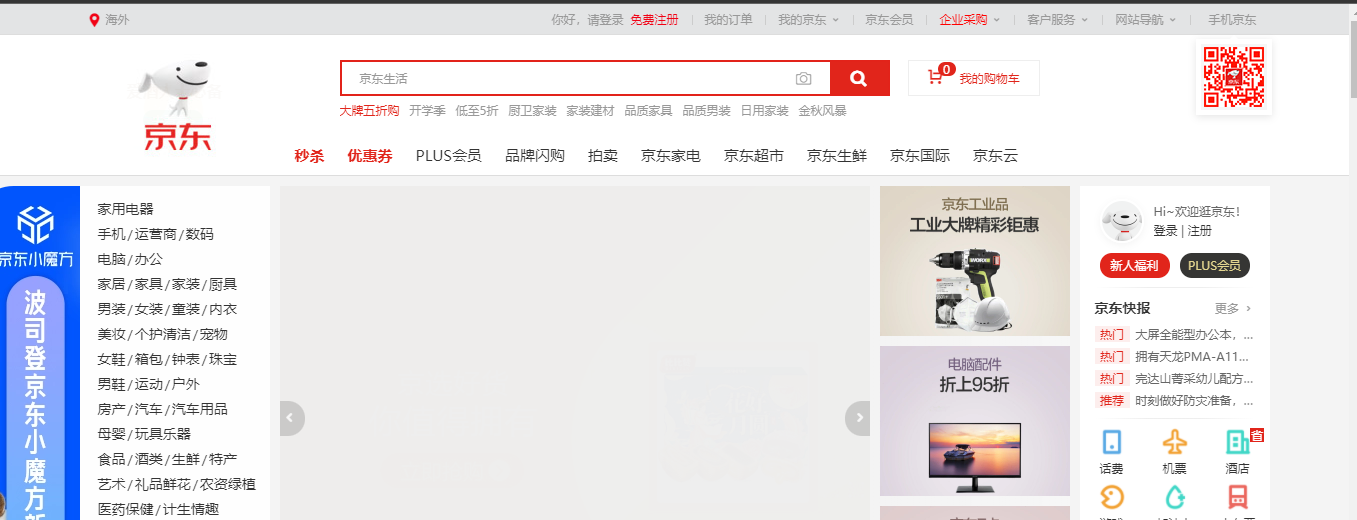Open news headline 大屏全能型办公本
This screenshot has width=1357, height=520.
pyautogui.click(x=1194, y=334)
